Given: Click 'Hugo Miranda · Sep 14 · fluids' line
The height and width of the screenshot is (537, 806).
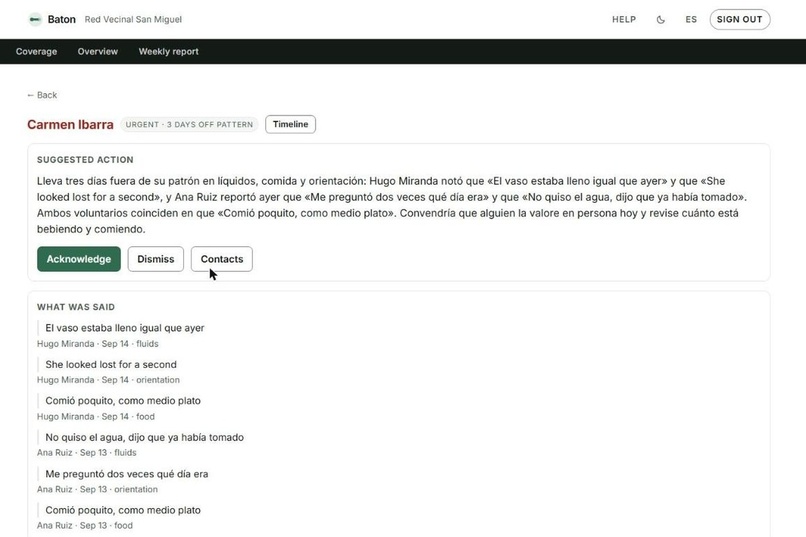Looking at the screenshot, I should click(x=98, y=344).
